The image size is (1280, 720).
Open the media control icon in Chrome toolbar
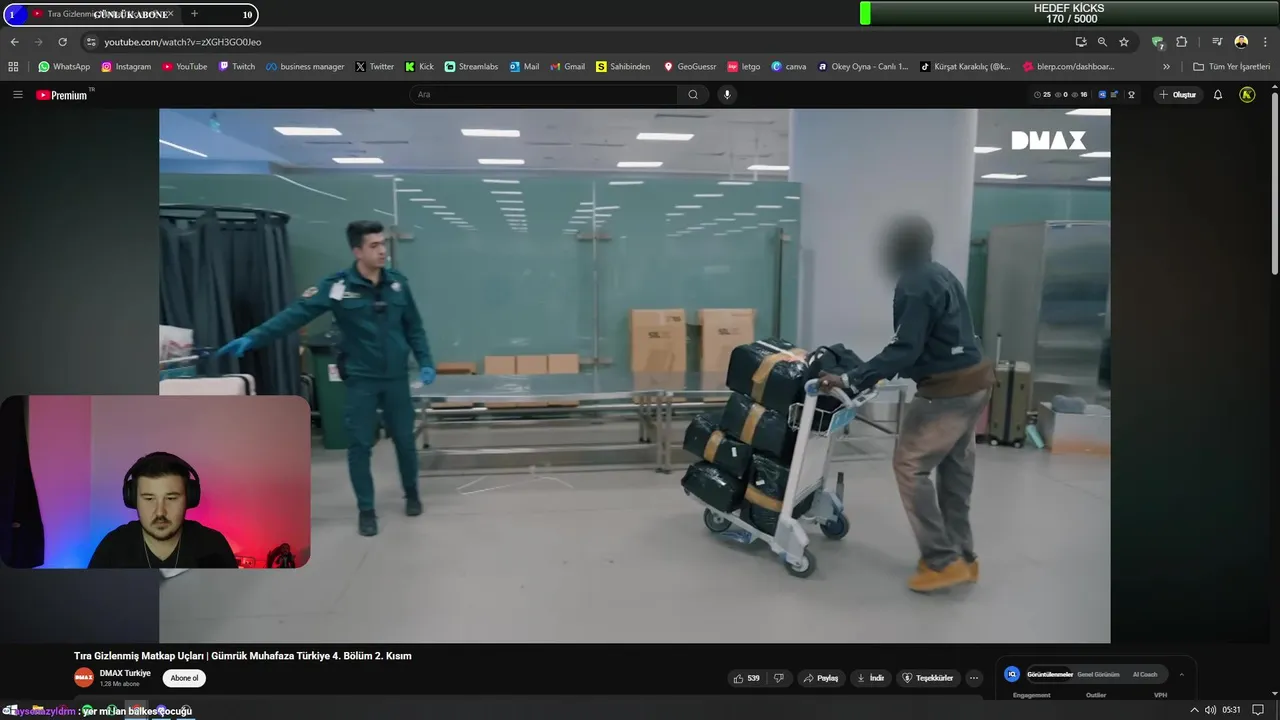click(1217, 42)
